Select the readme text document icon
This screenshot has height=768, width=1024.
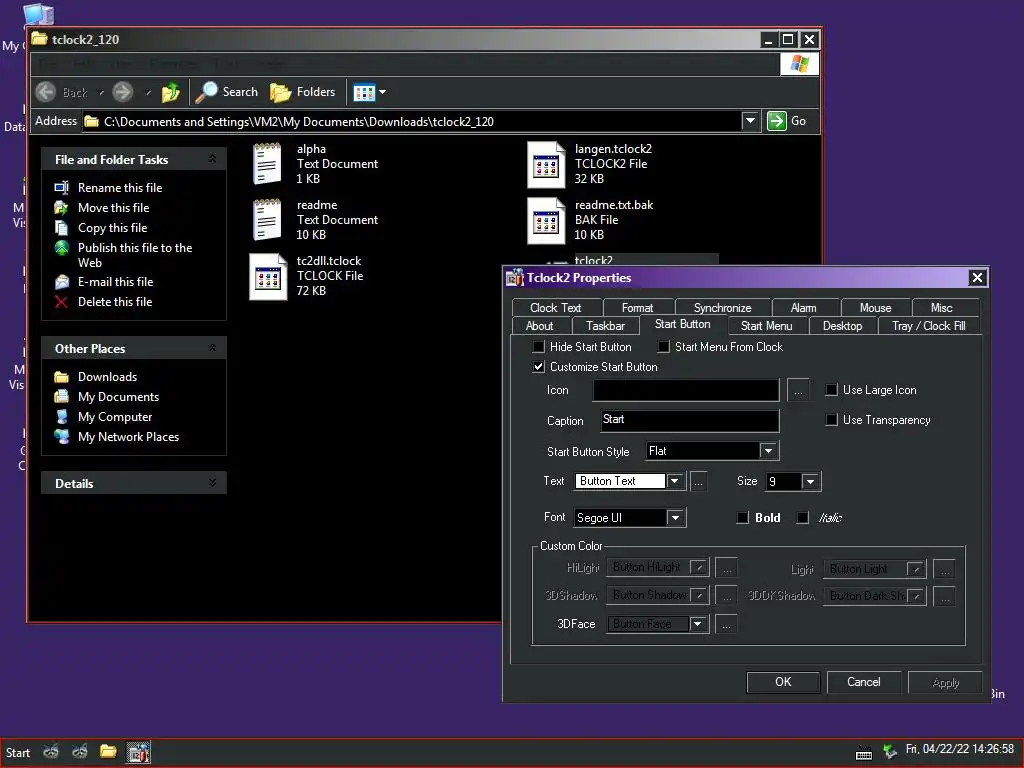point(267,219)
